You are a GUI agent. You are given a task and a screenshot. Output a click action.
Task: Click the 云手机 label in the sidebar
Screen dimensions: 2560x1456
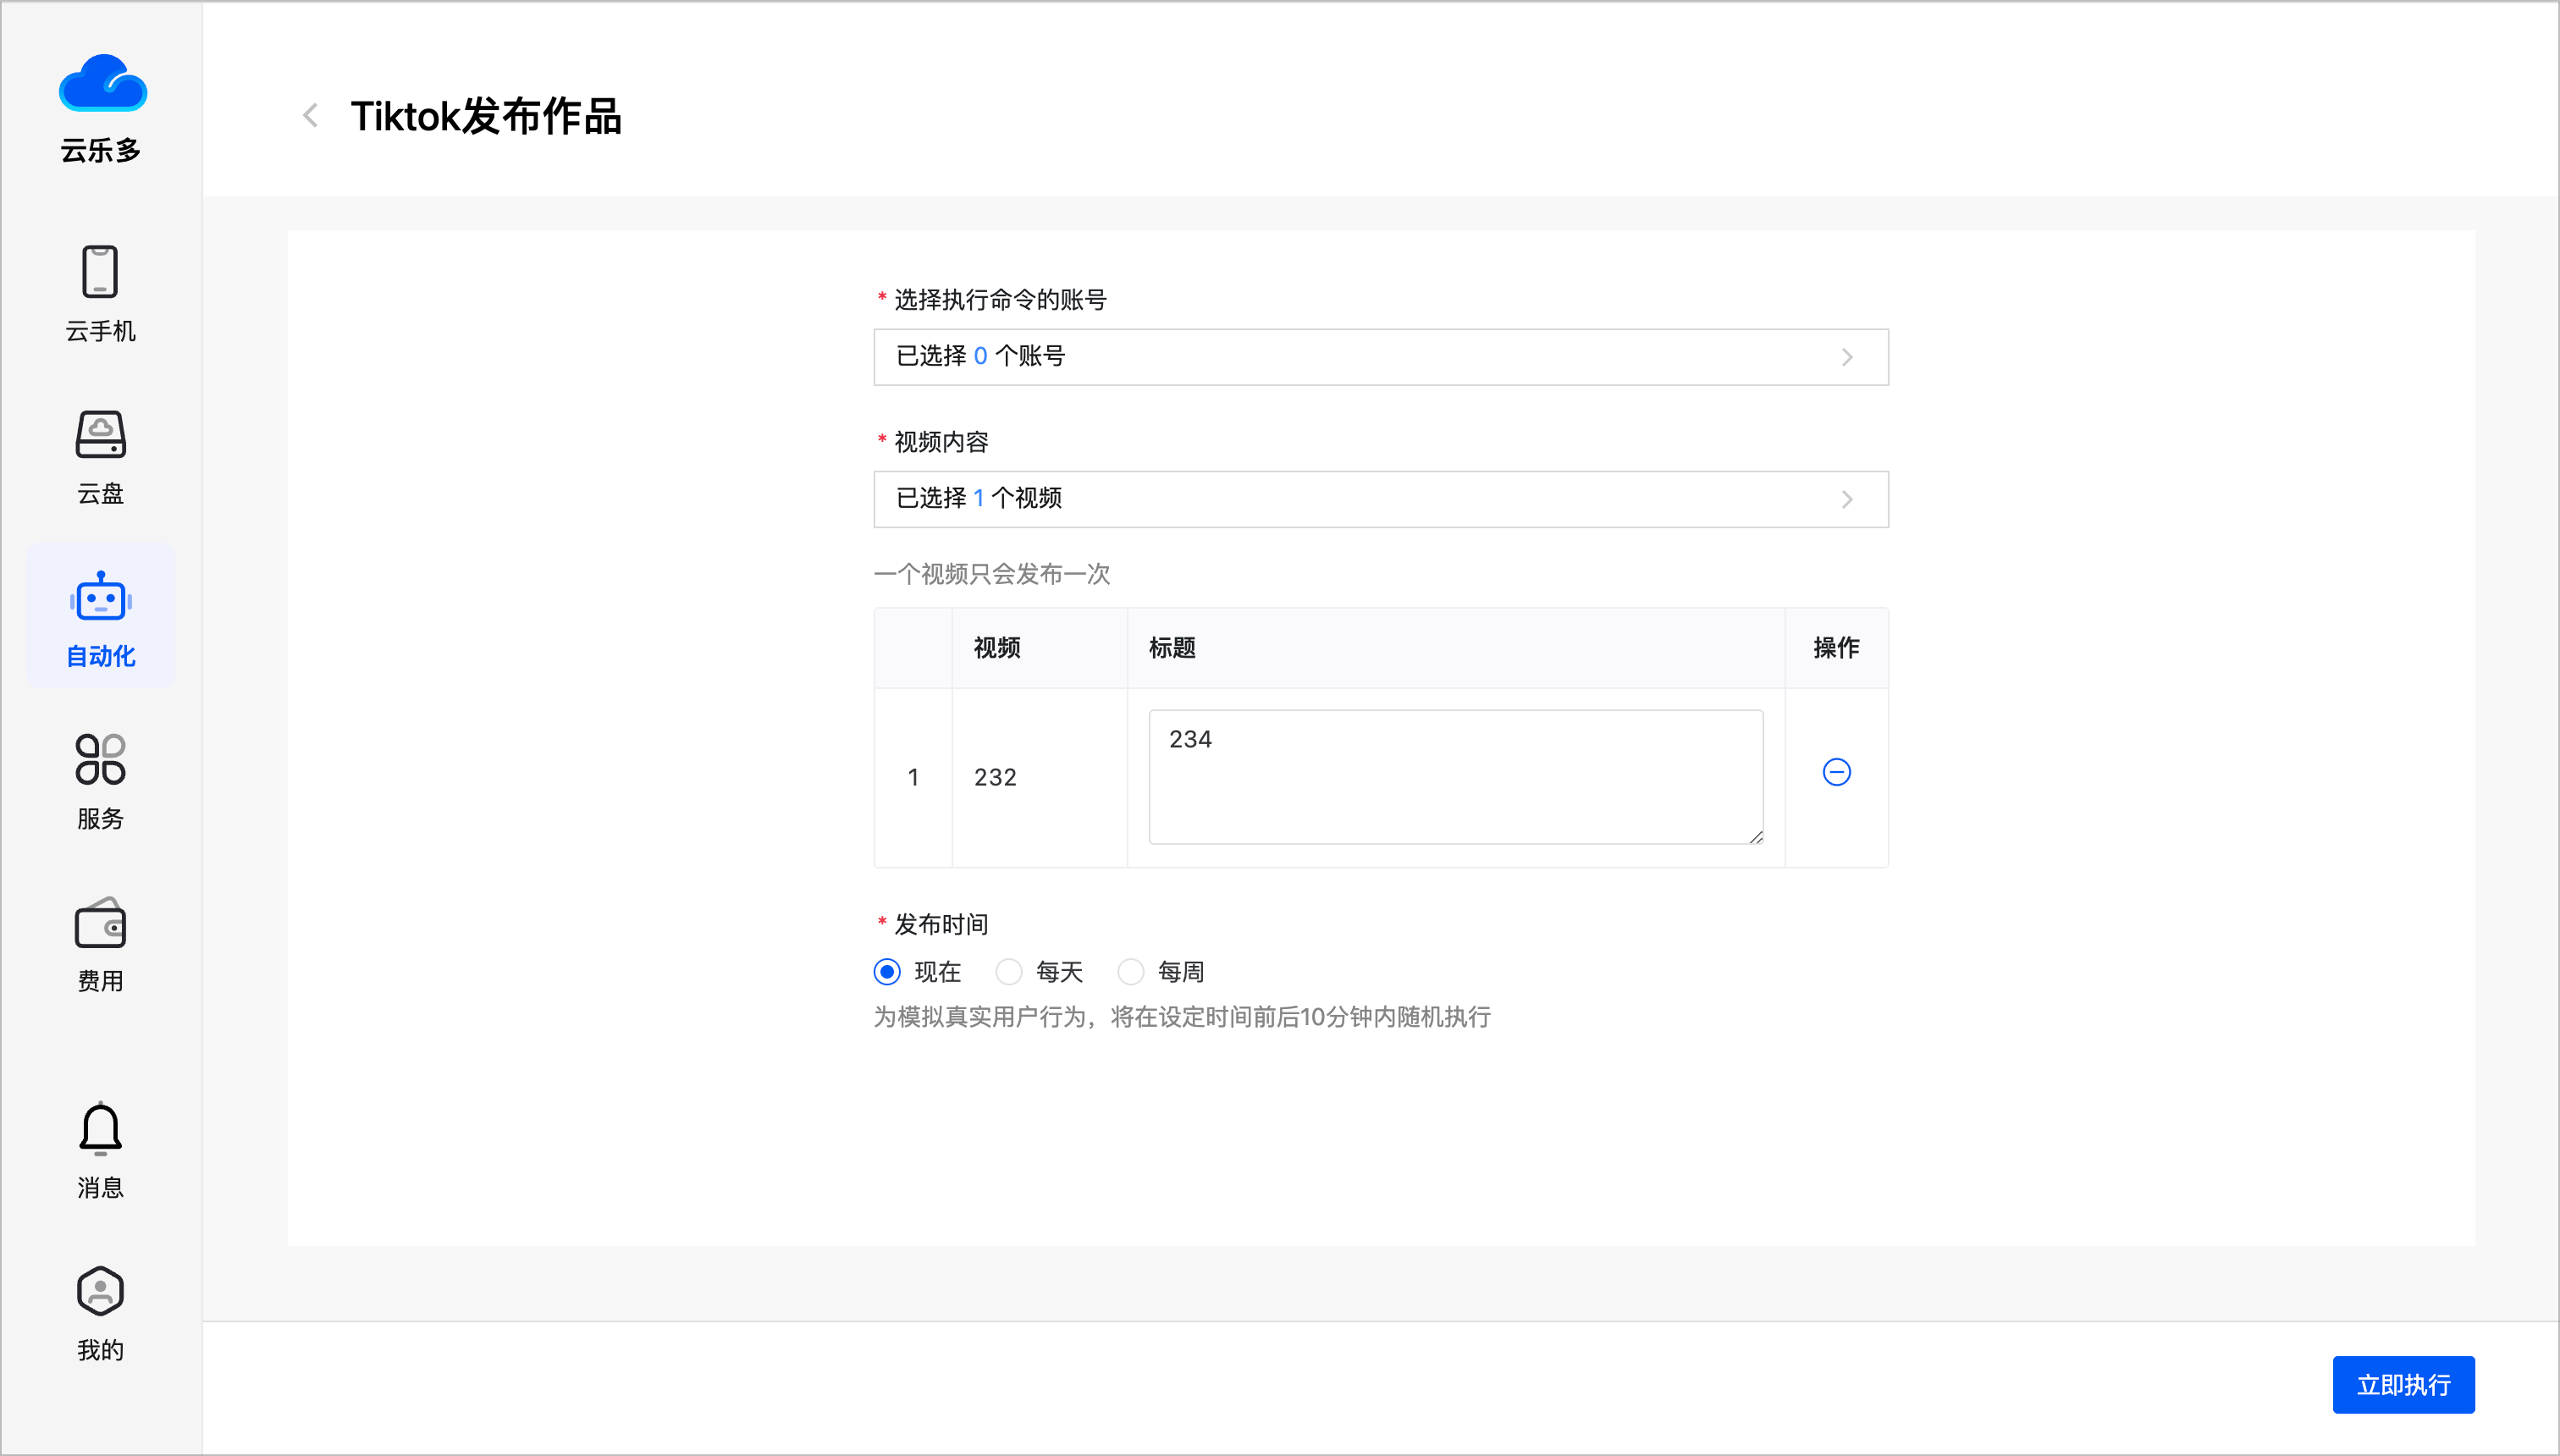[100, 331]
